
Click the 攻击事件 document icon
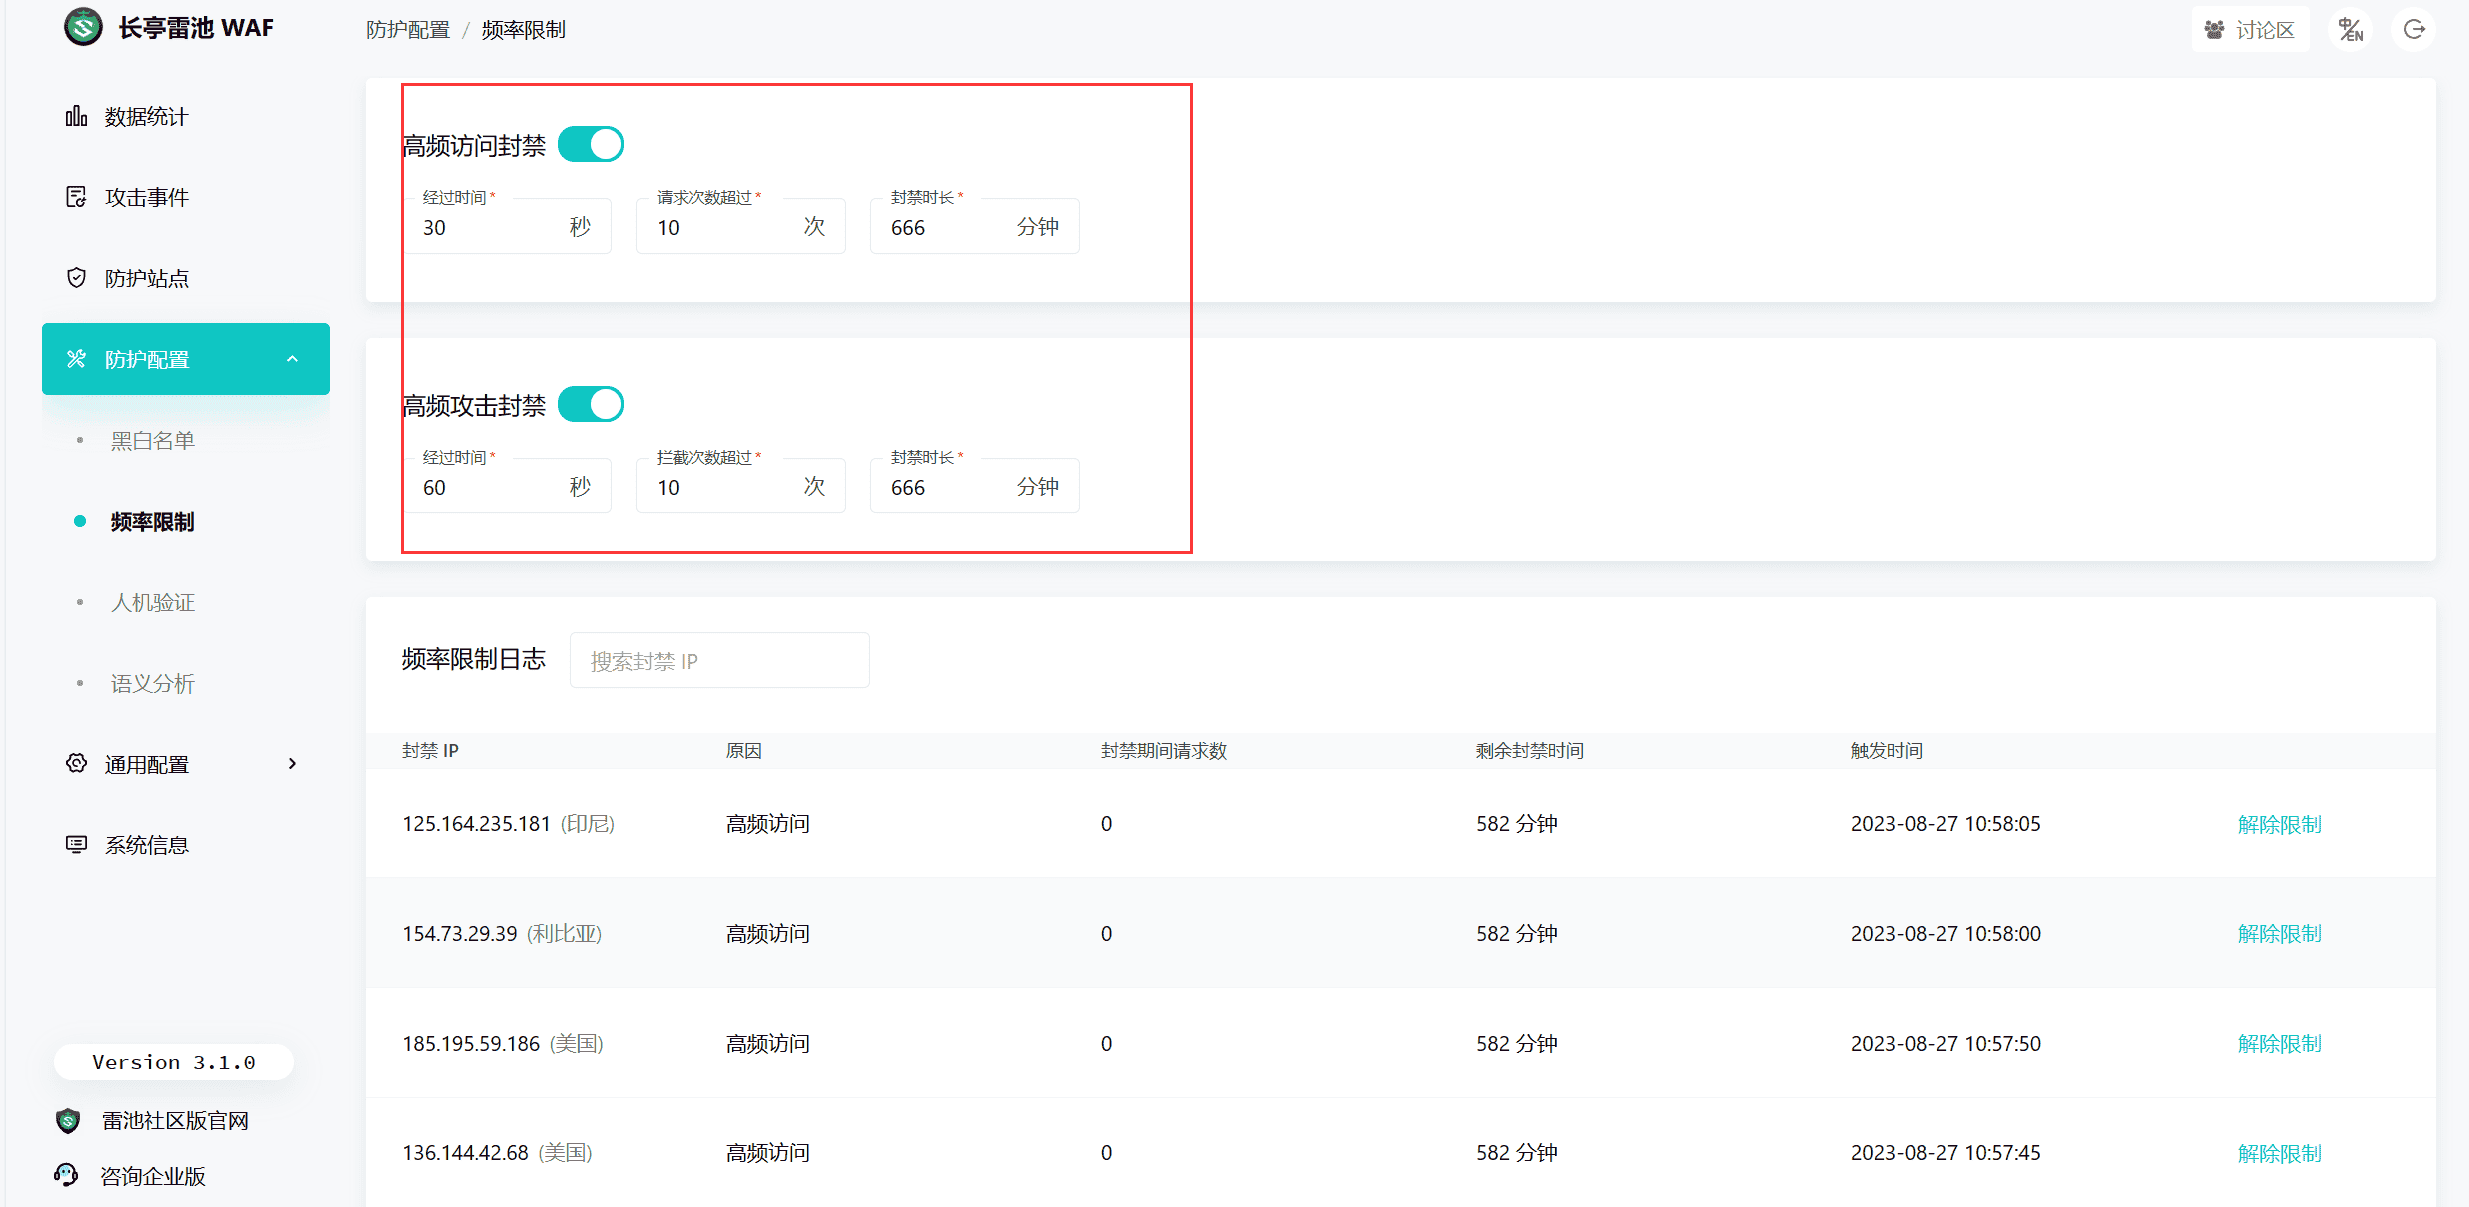(x=76, y=197)
